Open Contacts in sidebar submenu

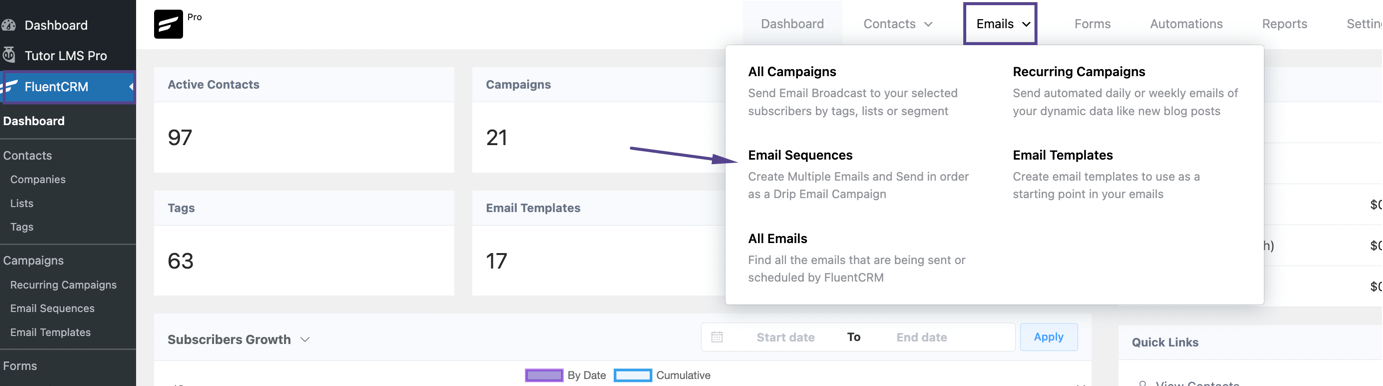(x=28, y=155)
